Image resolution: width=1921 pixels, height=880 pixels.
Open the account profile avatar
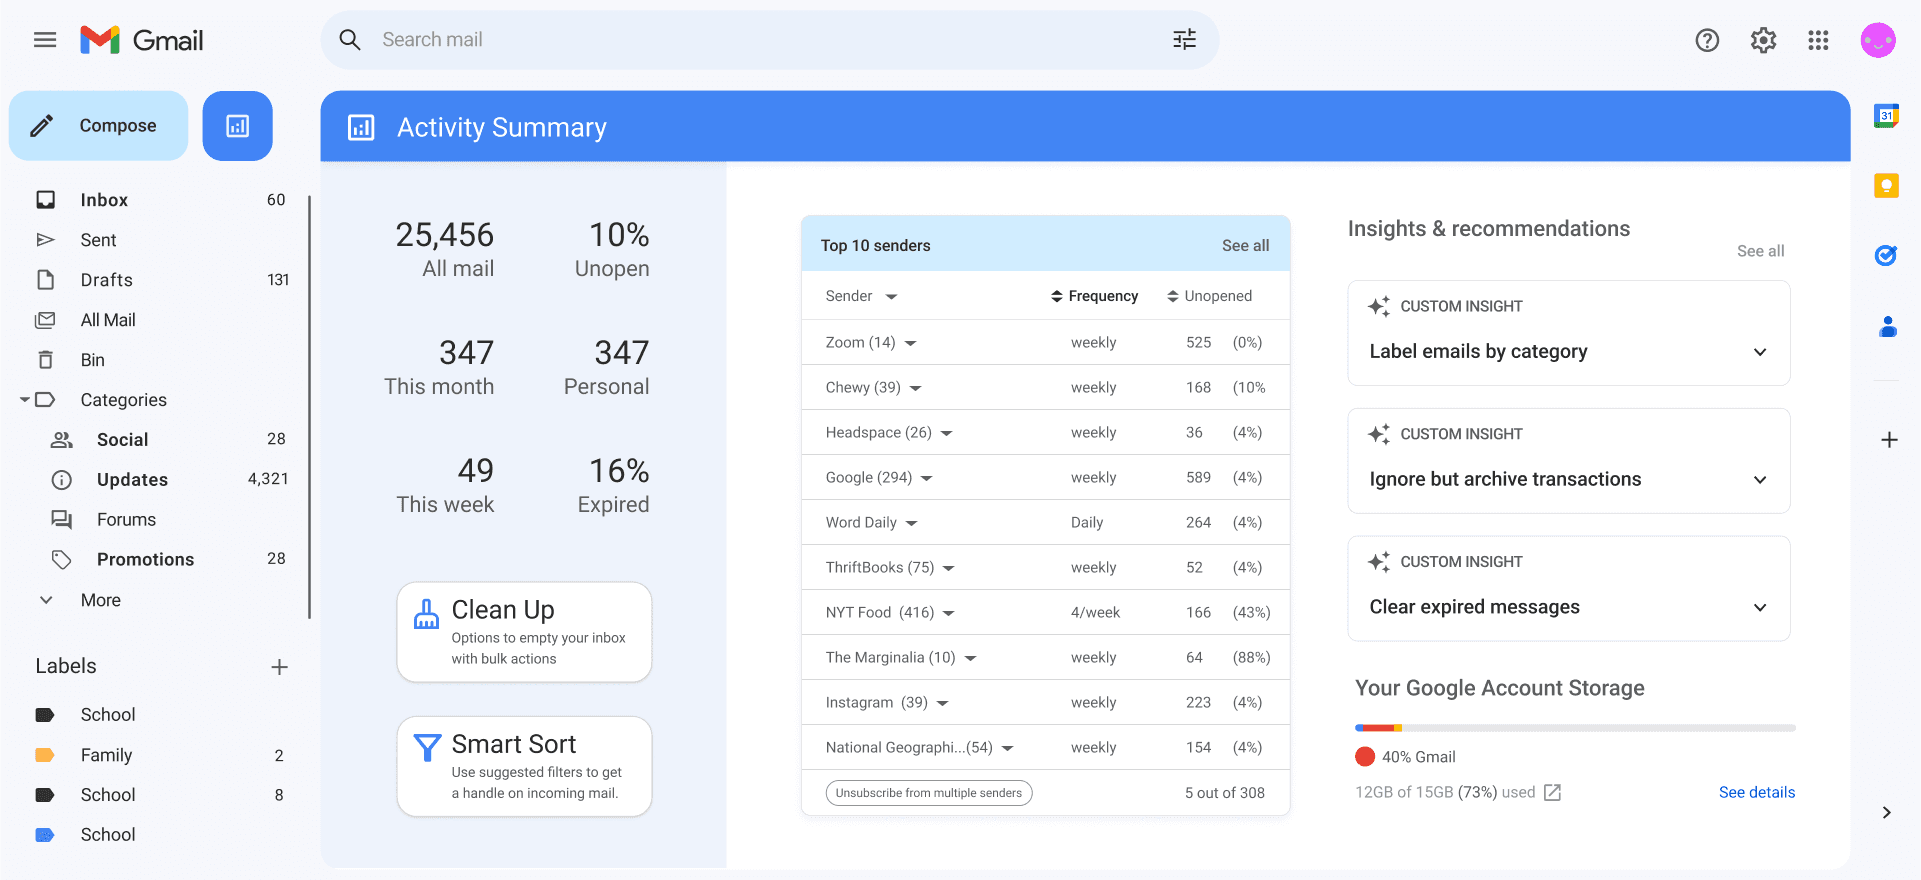point(1878,40)
